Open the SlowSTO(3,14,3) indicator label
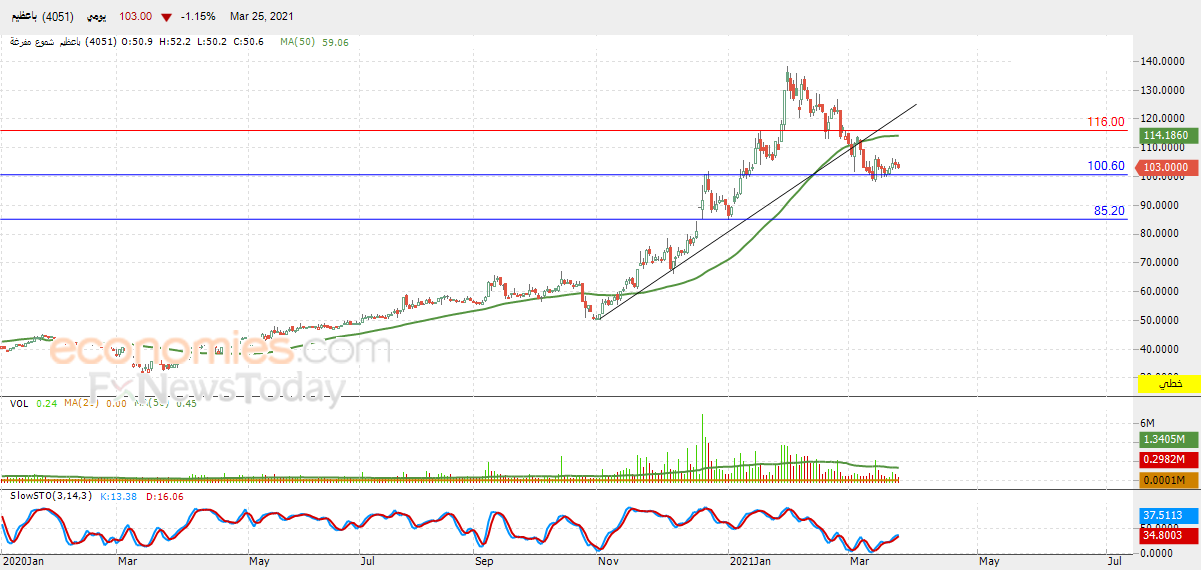 (50, 495)
